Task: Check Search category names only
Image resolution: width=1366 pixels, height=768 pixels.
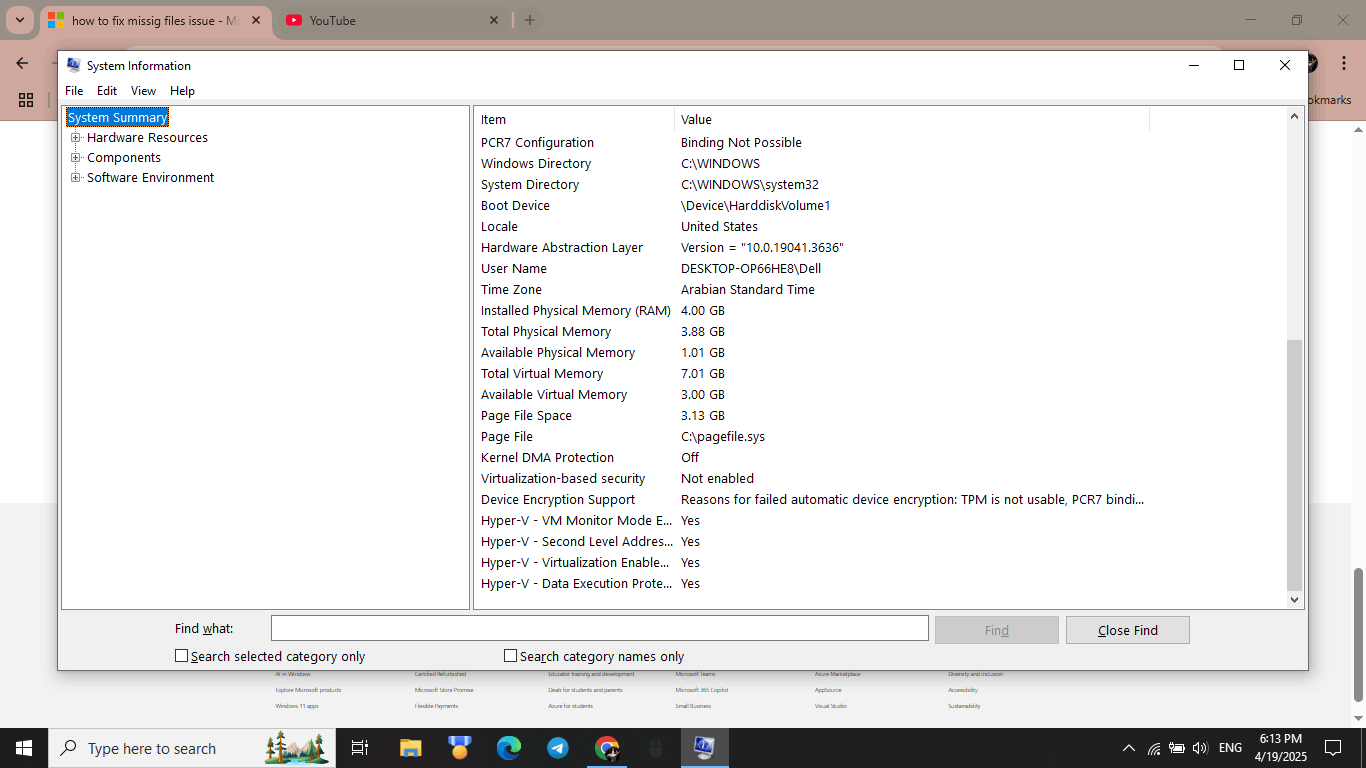Action: 510,656
